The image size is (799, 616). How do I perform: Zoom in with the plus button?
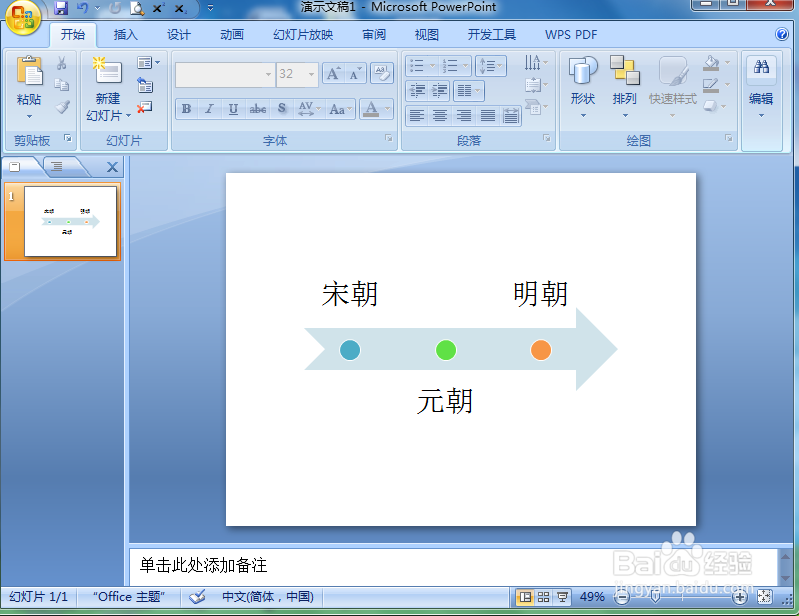point(739,597)
